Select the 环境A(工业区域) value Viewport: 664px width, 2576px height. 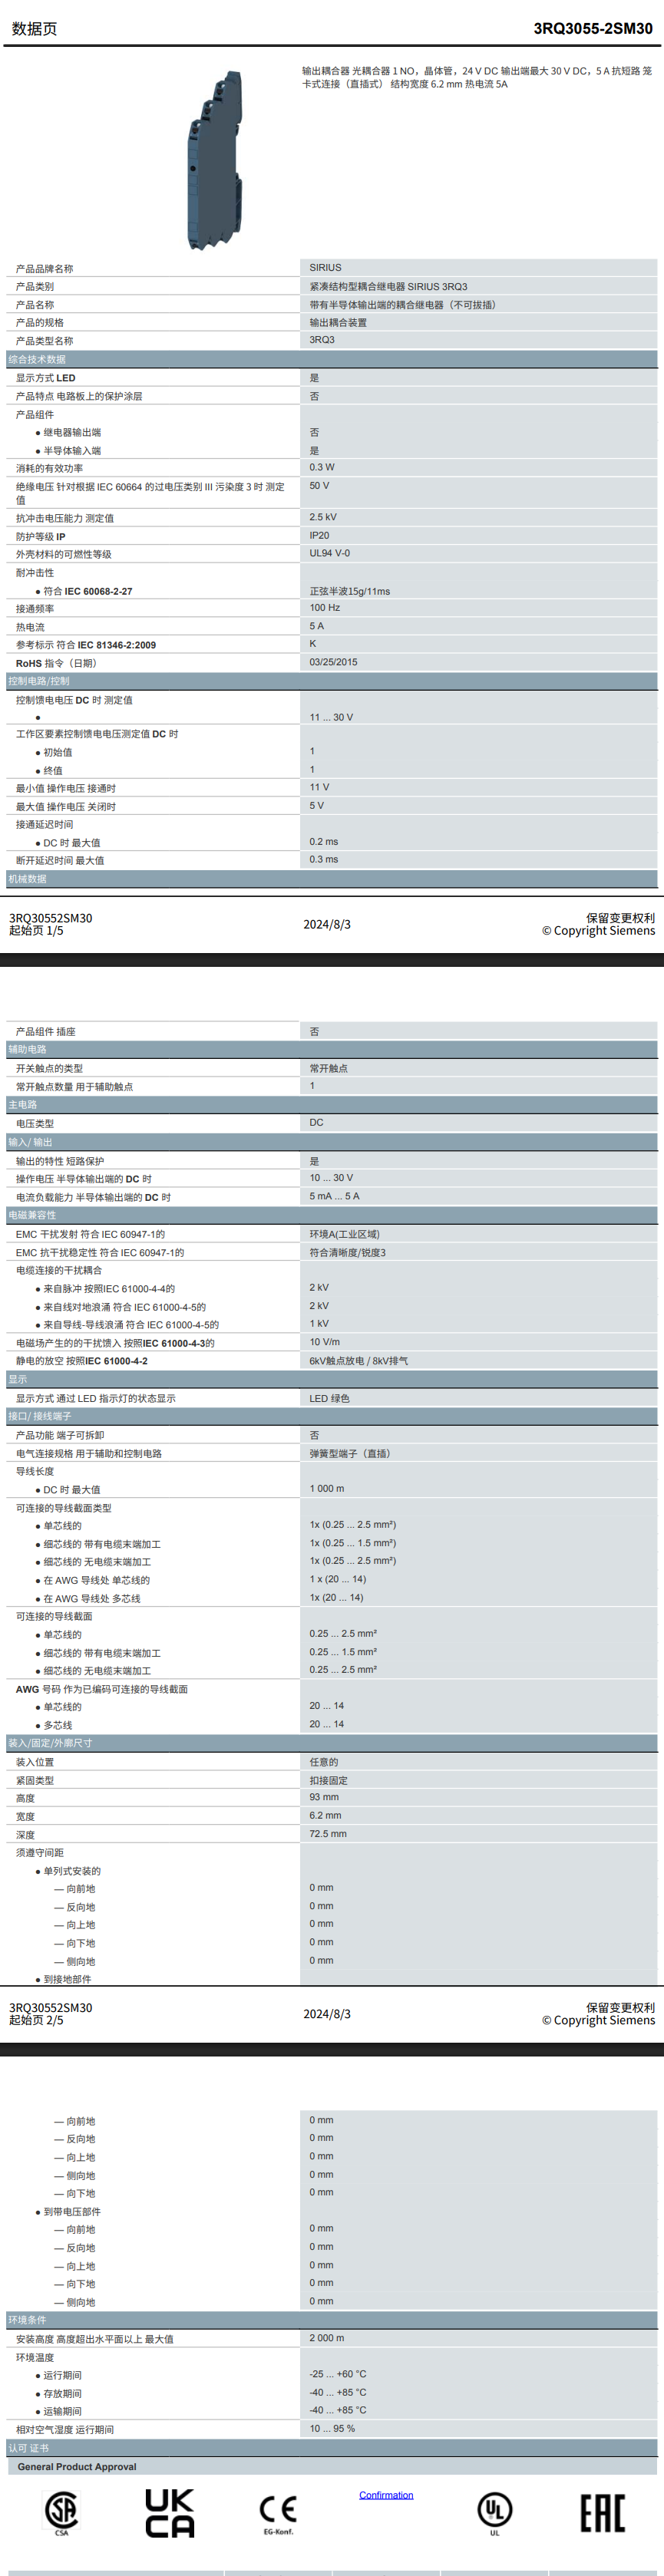tap(344, 1234)
